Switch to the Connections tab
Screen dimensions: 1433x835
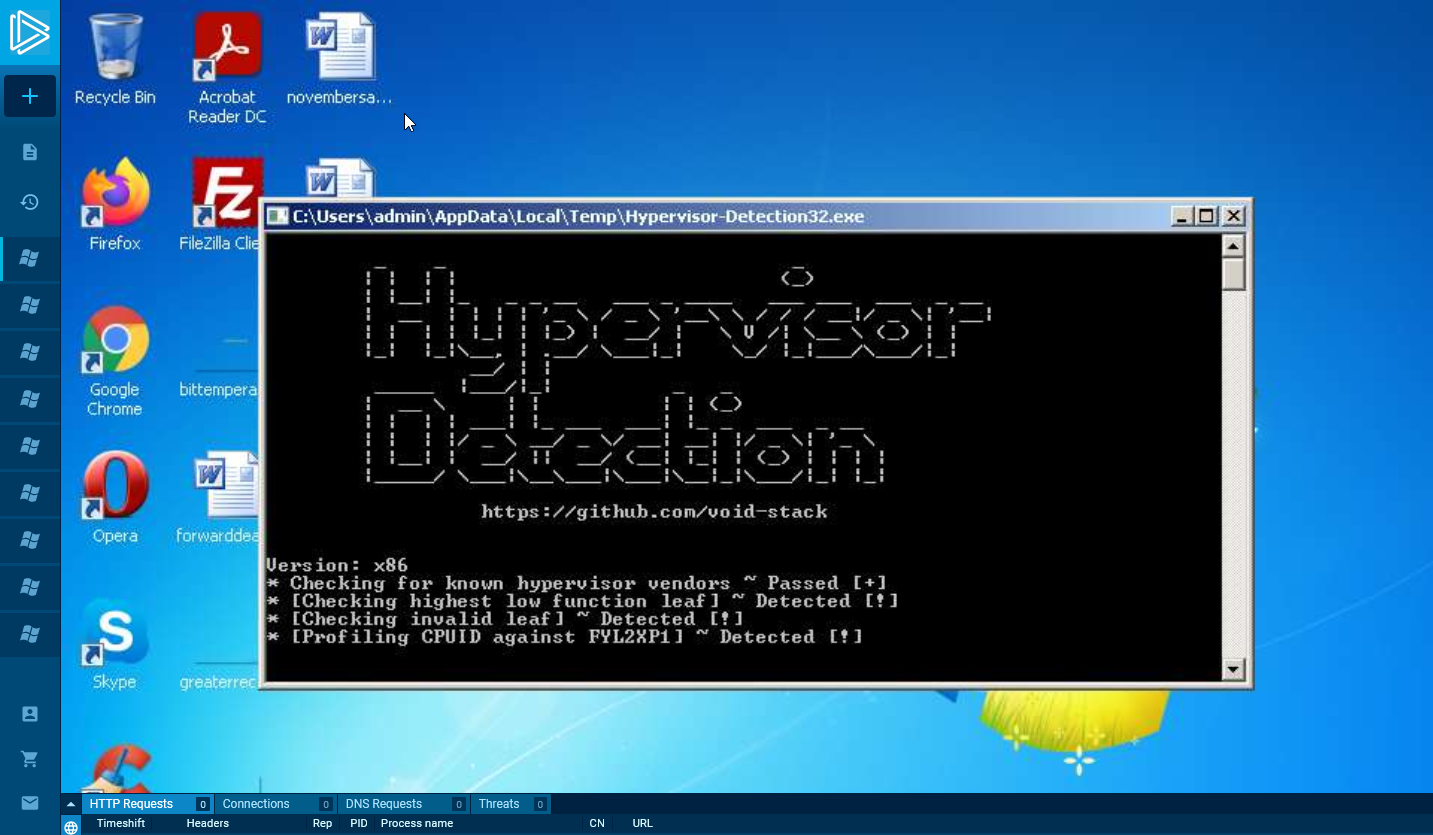256,804
